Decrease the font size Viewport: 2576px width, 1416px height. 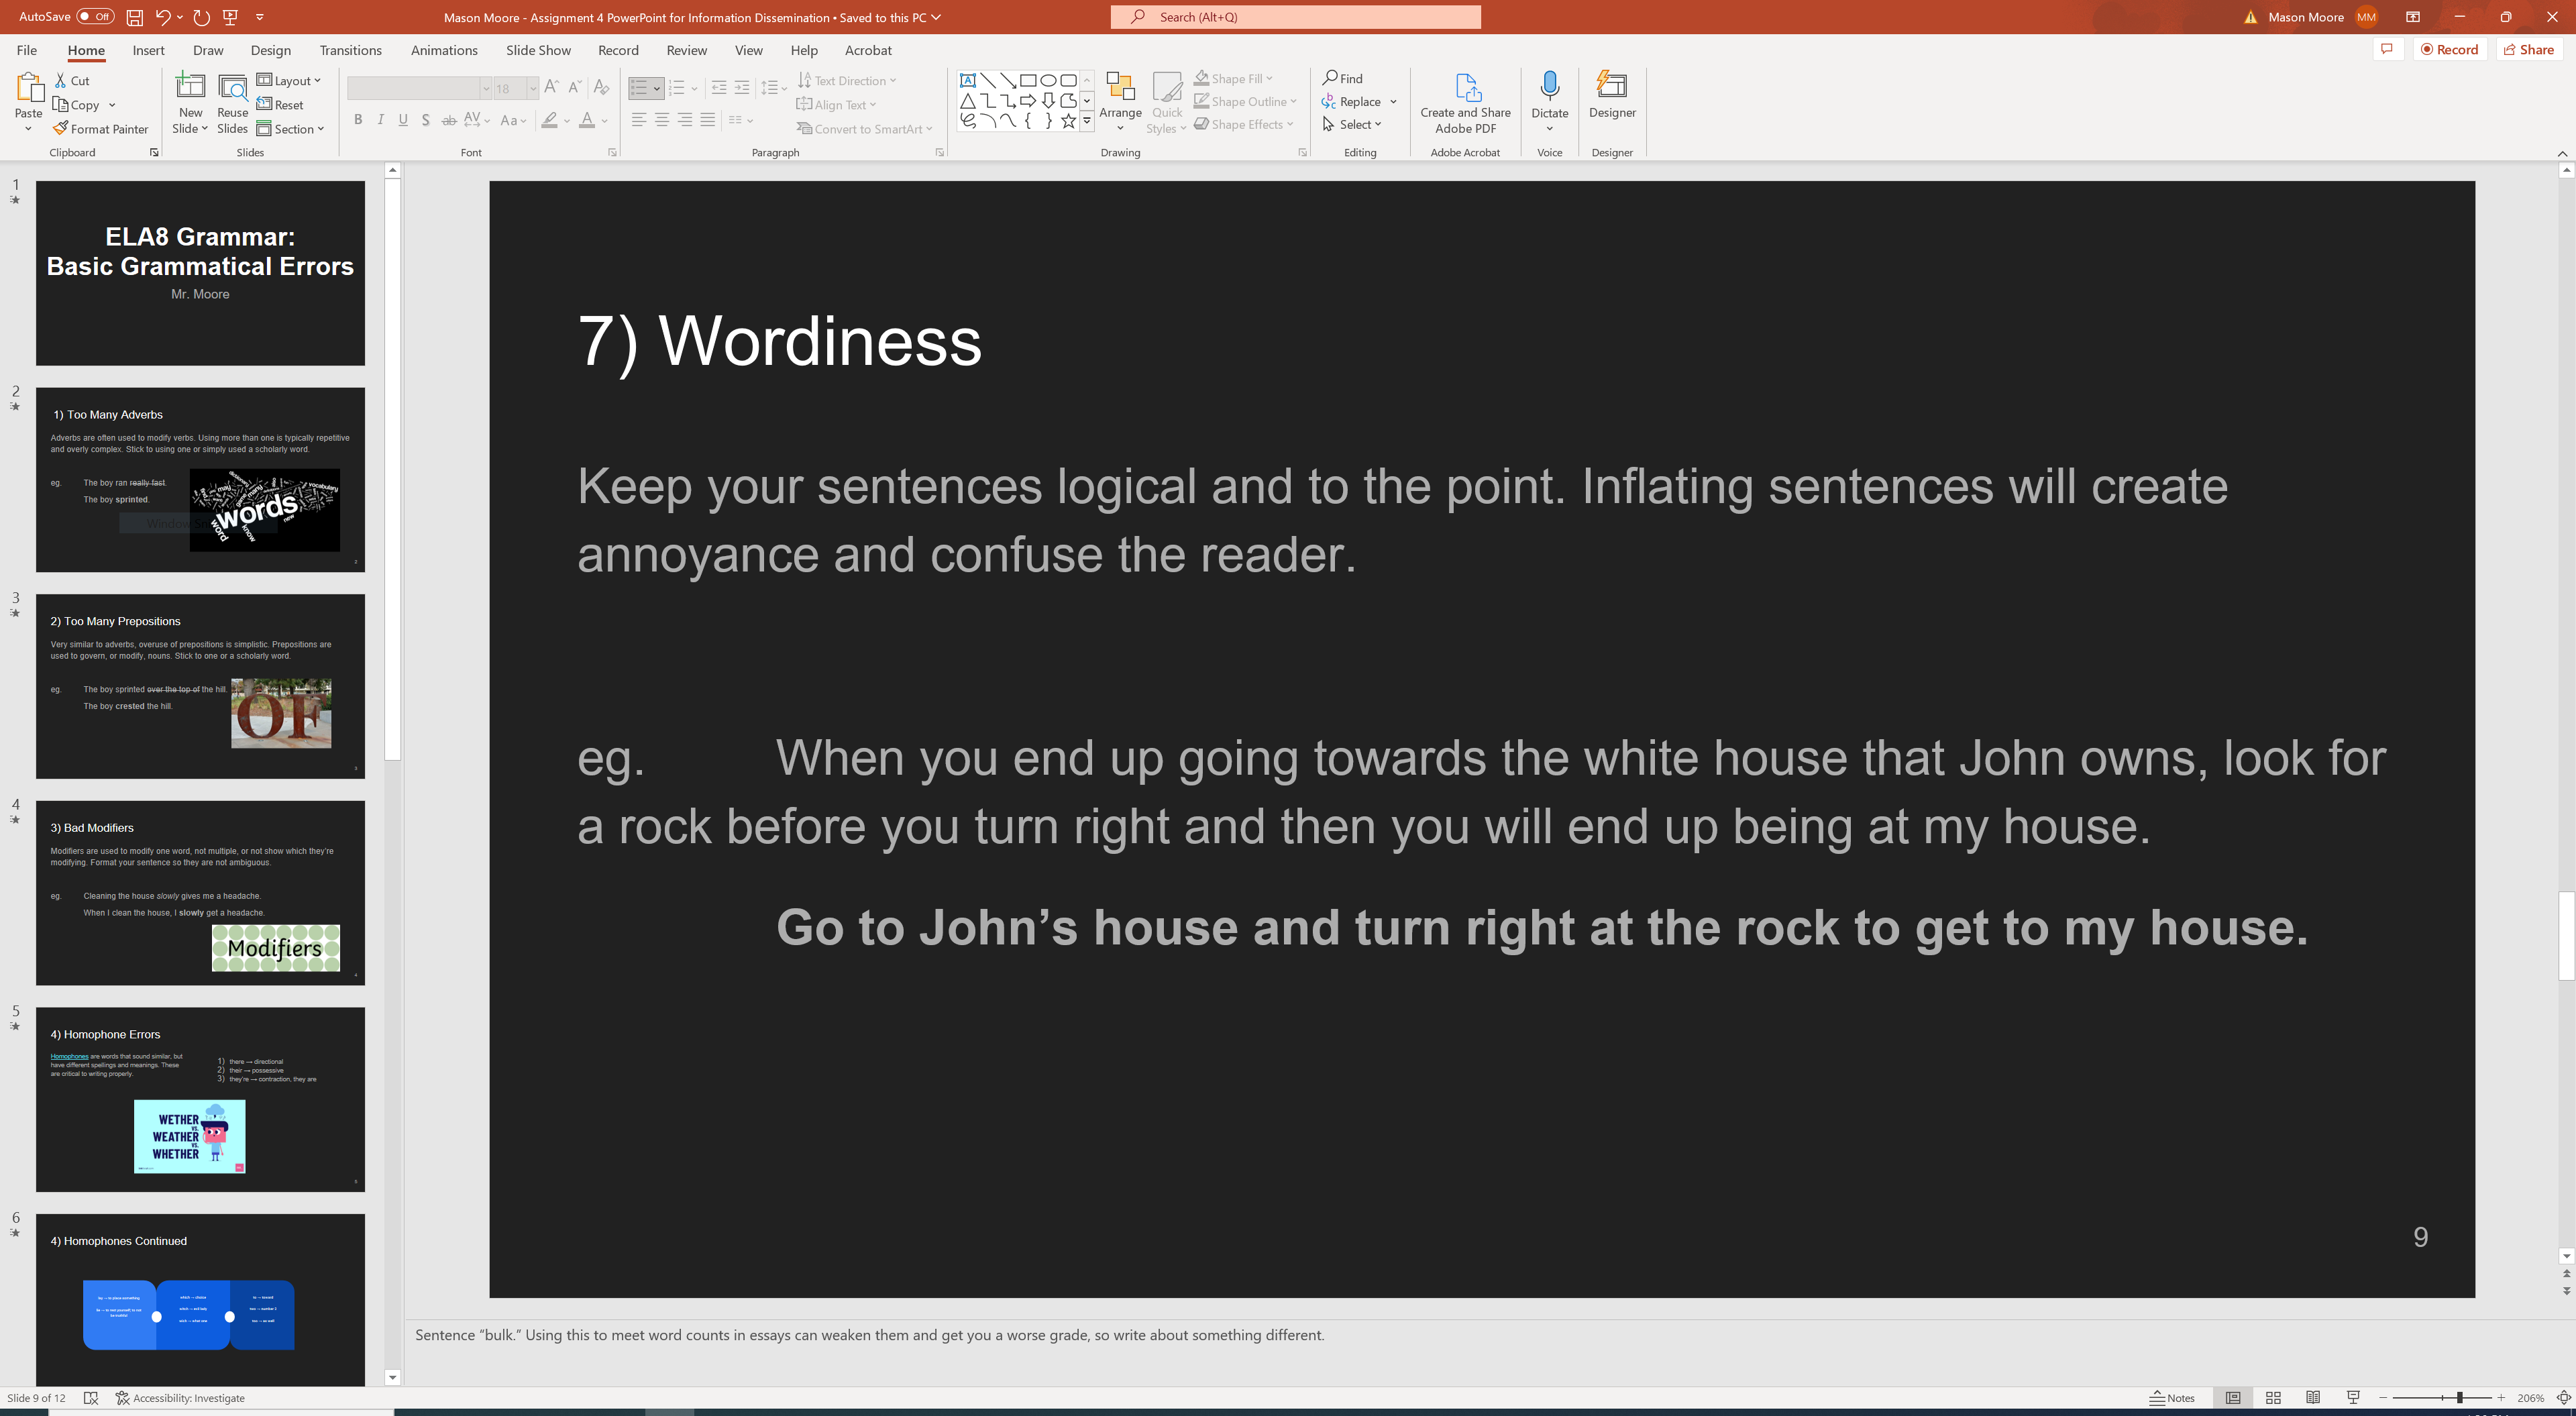tap(575, 88)
